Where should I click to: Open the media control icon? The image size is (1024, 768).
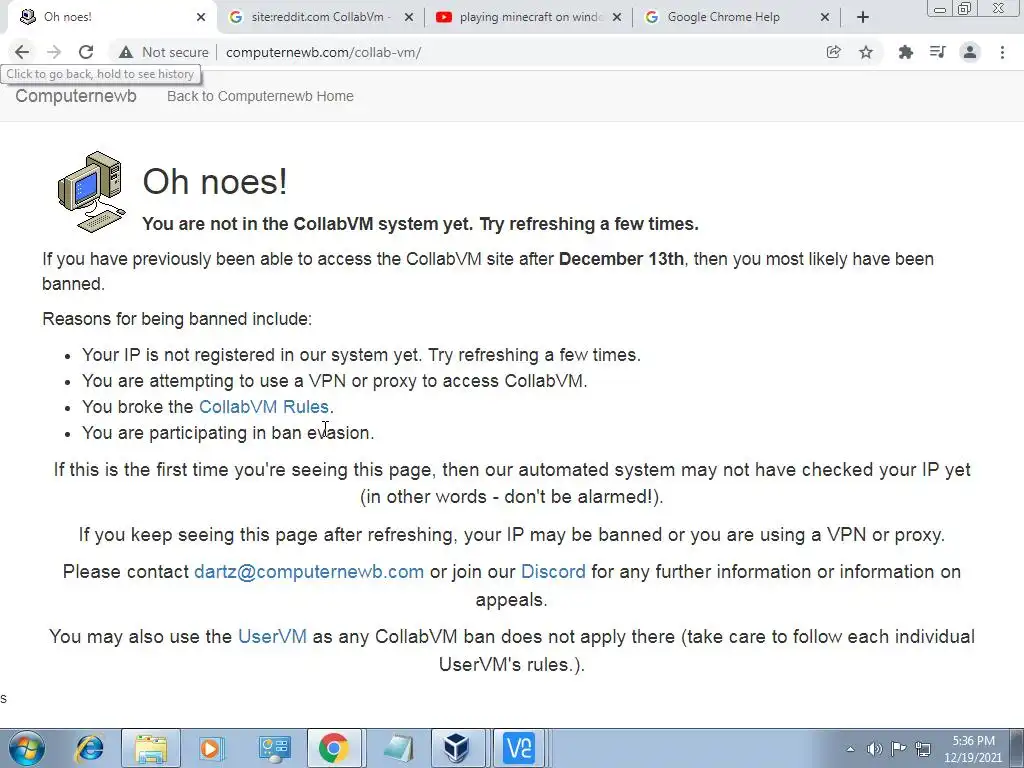938,52
